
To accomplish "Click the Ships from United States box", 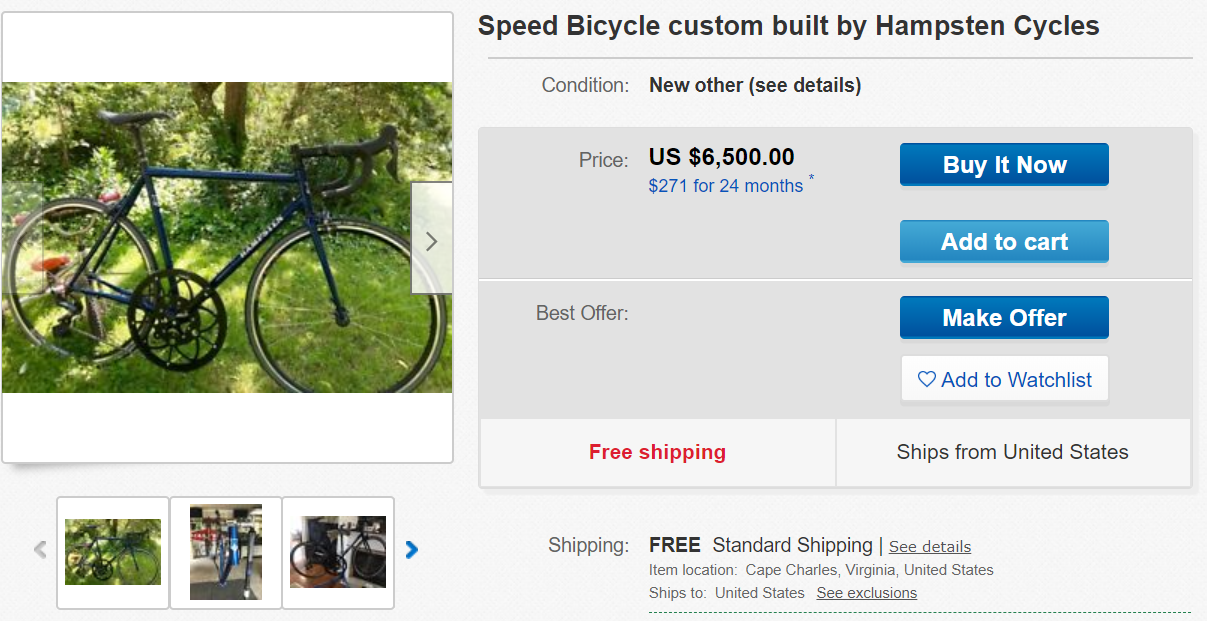I will pyautogui.click(x=1012, y=452).
